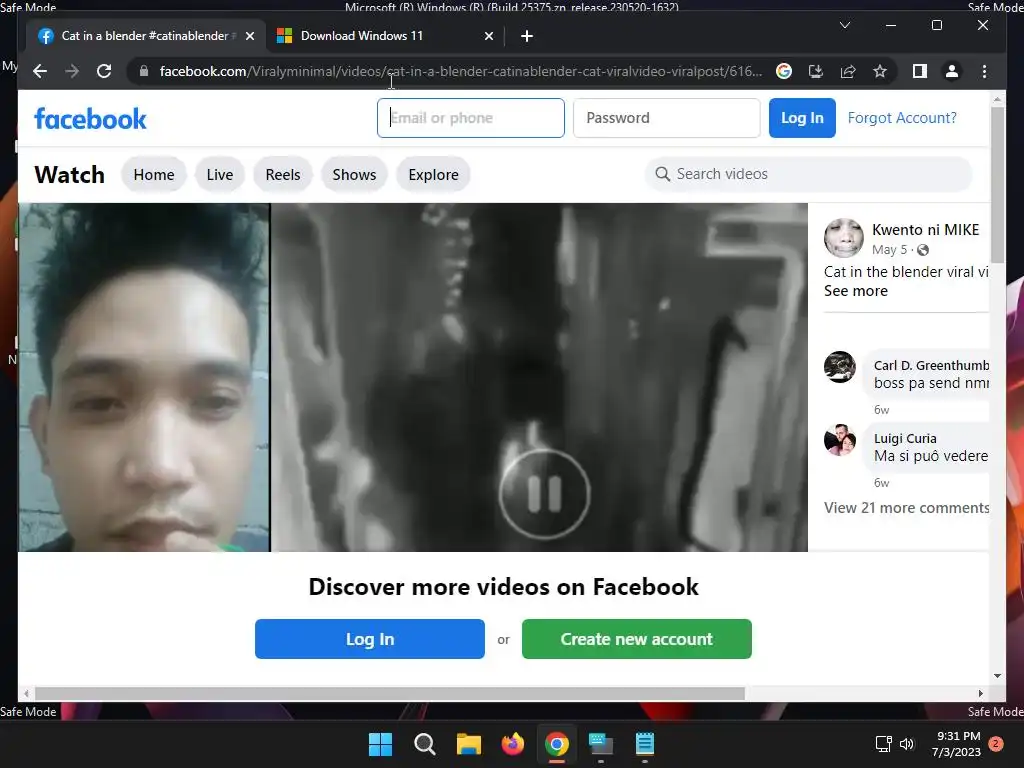Focus the Email or phone field

(470, 118)
